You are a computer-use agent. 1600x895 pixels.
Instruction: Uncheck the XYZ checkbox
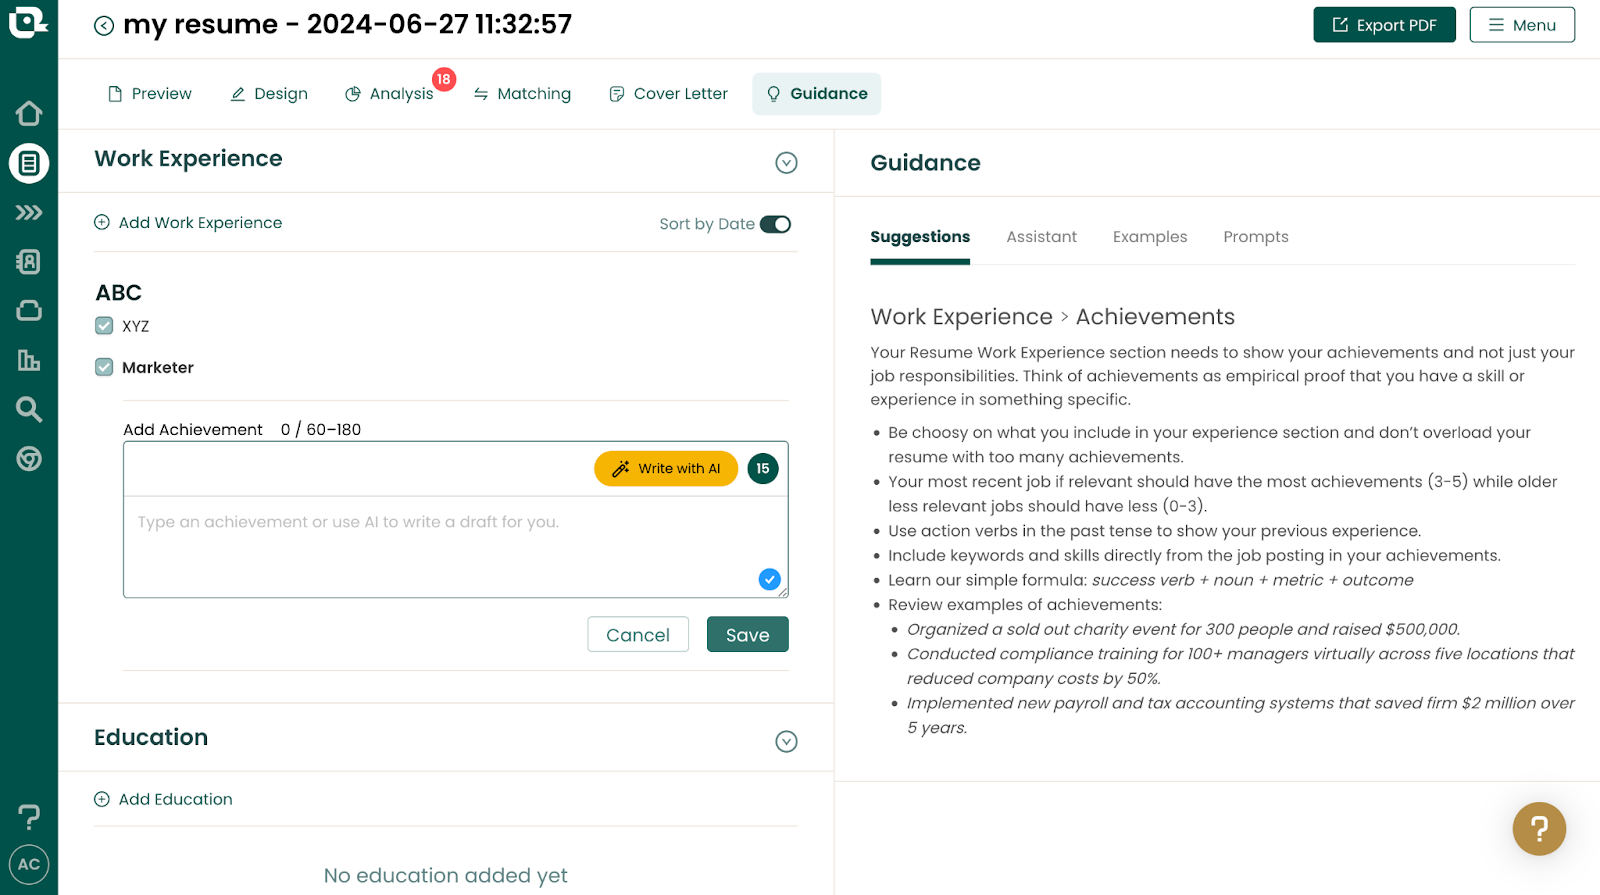pos(104,326)
